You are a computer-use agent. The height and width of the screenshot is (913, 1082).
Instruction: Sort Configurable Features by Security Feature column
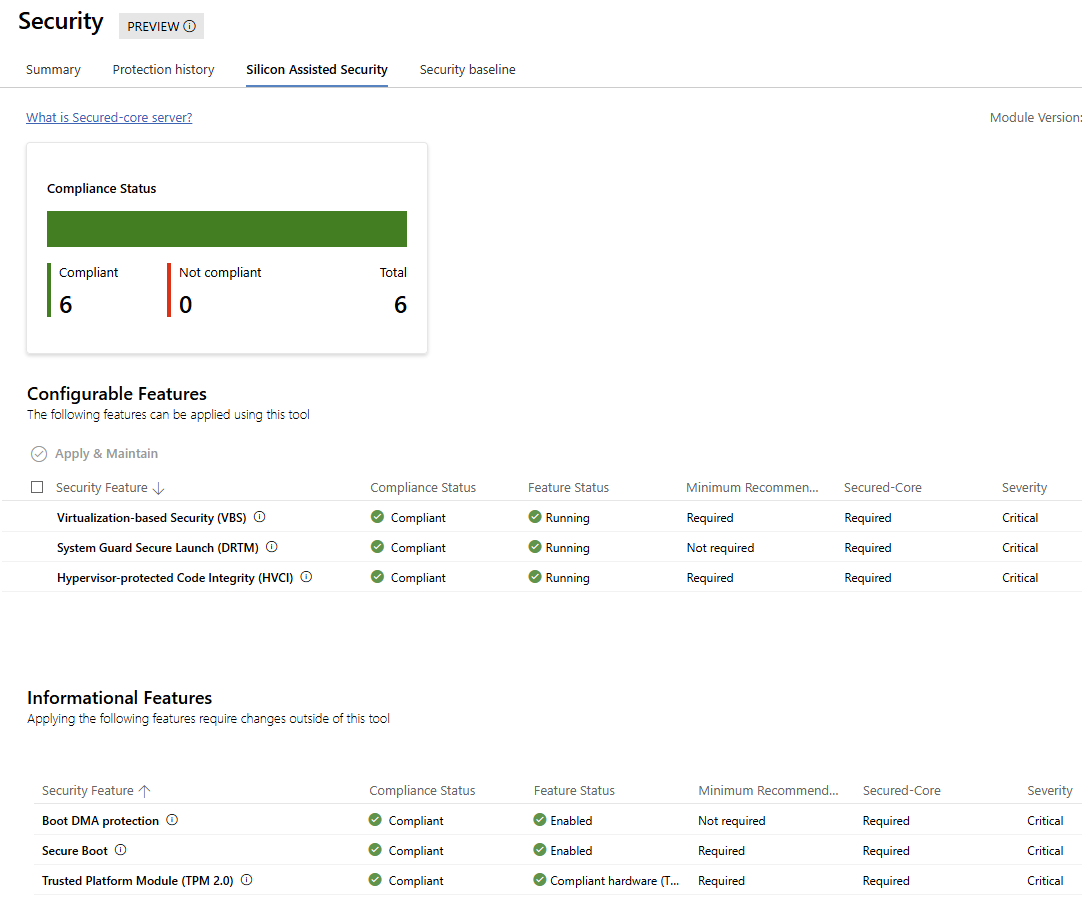101,488
